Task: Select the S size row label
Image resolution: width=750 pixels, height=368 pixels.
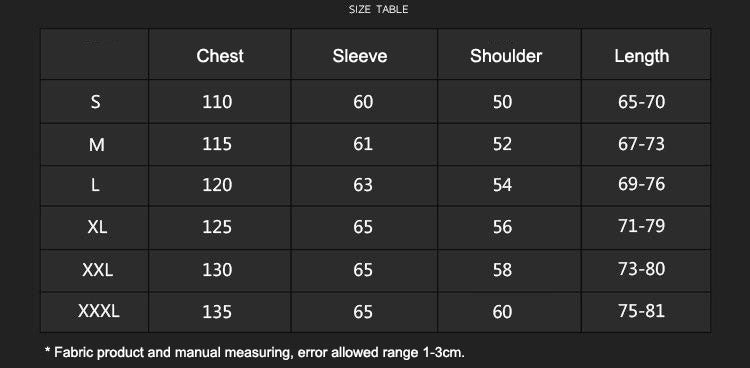Action: (x=96, y=102)
